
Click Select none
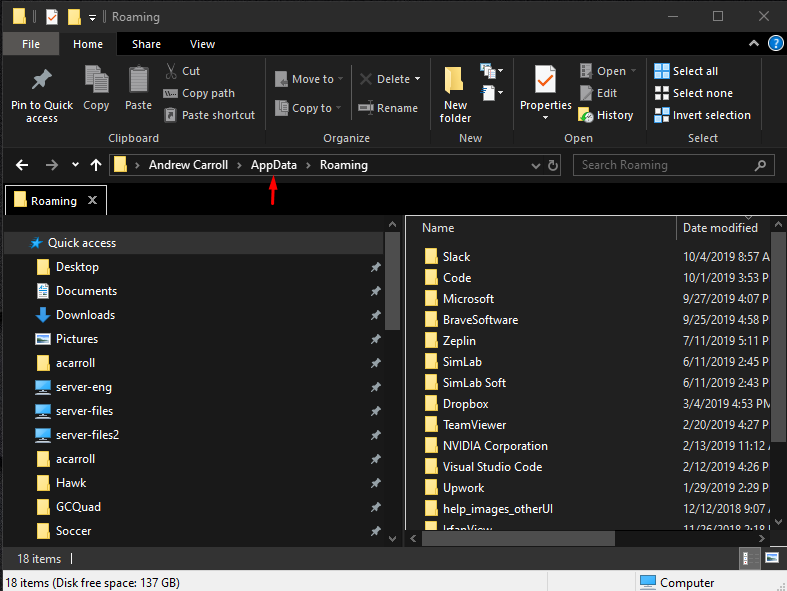(x=694, y=93)
